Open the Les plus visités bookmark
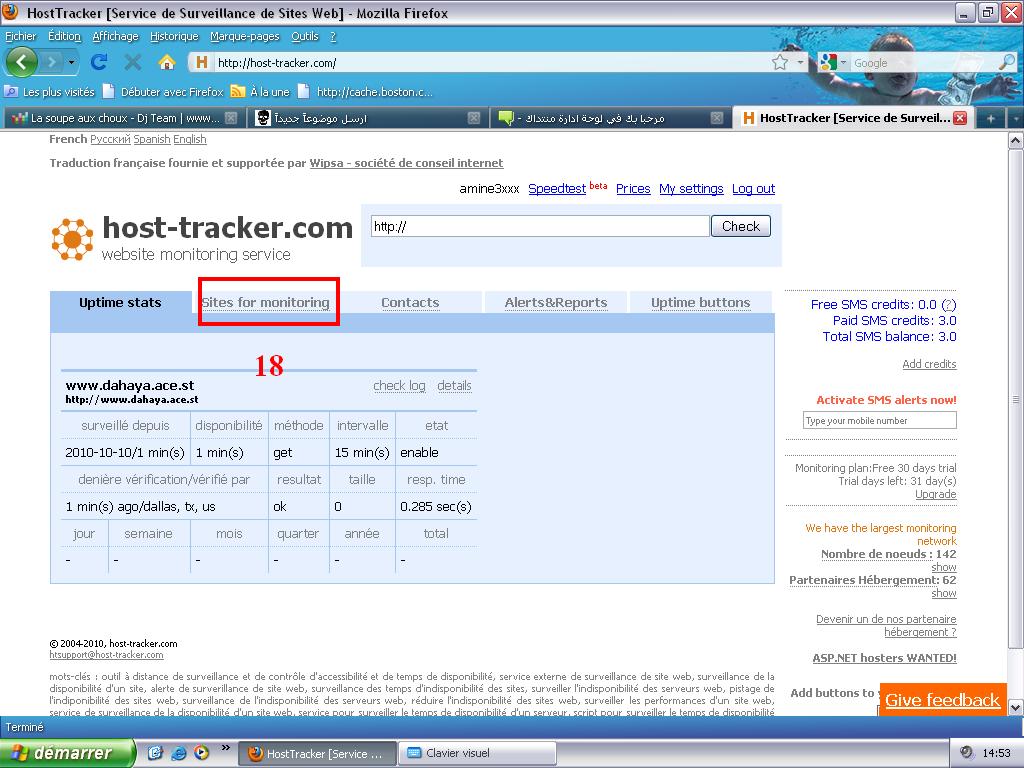1024x768 pixels. point(50,91)
